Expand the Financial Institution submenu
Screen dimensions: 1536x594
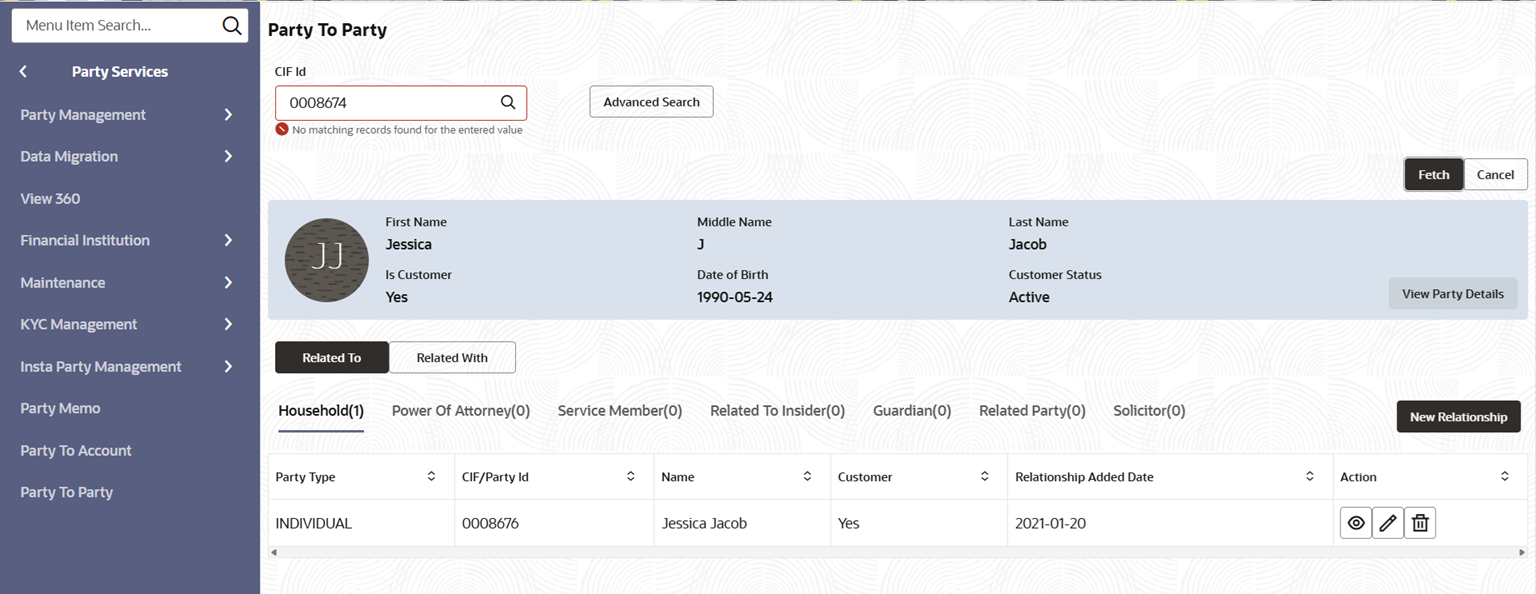click(x=228, y=240)
